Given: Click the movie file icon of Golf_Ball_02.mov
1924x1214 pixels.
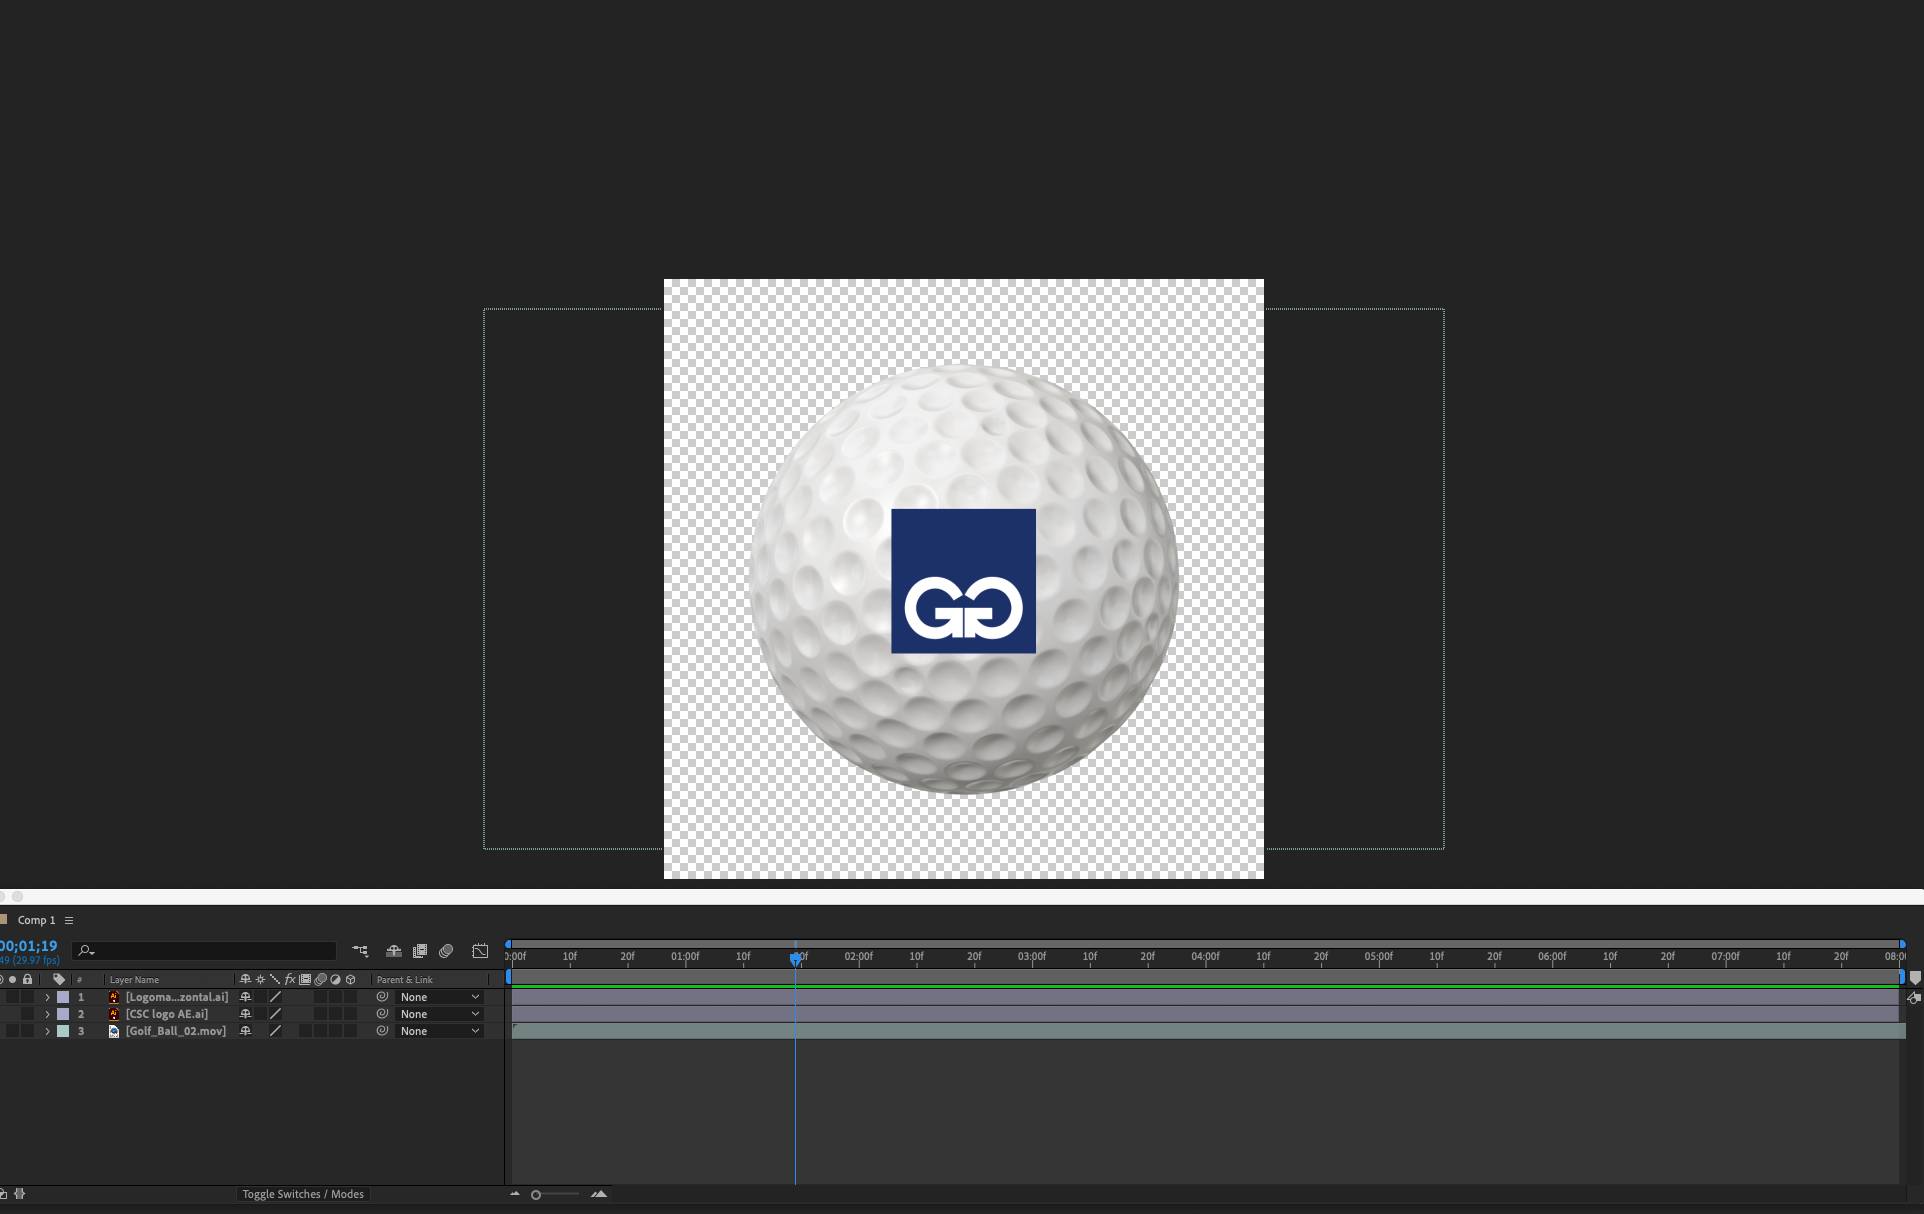Looking at the screenshot, I should coord(114,1031).
